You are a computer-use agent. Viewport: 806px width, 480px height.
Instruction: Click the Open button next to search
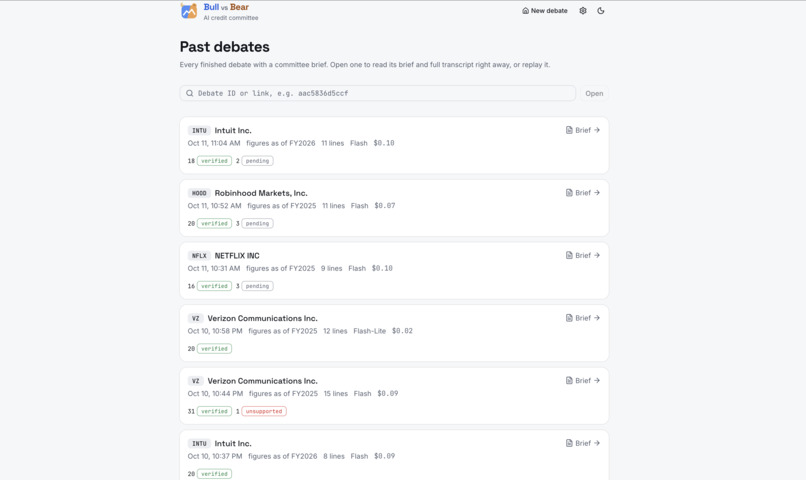coord(594,93)
